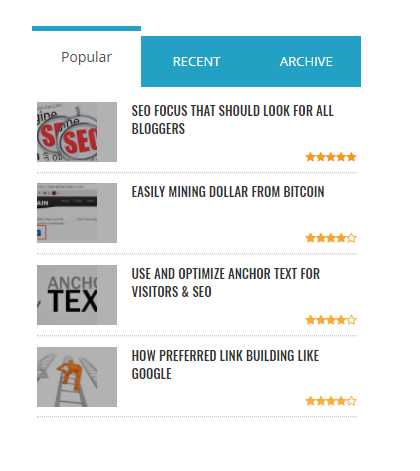Viewport: 420px width, 471px height.
Task: Open SEO Focus That Should Look For All Bloggers post
Action: pos(232,120)
